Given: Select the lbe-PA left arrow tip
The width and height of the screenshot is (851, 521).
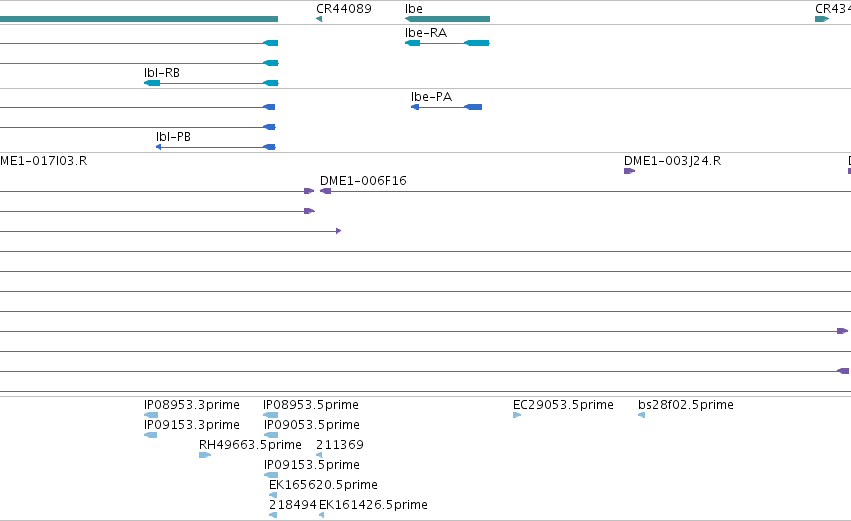Looking at the screenshot, I should click(415, 107).
